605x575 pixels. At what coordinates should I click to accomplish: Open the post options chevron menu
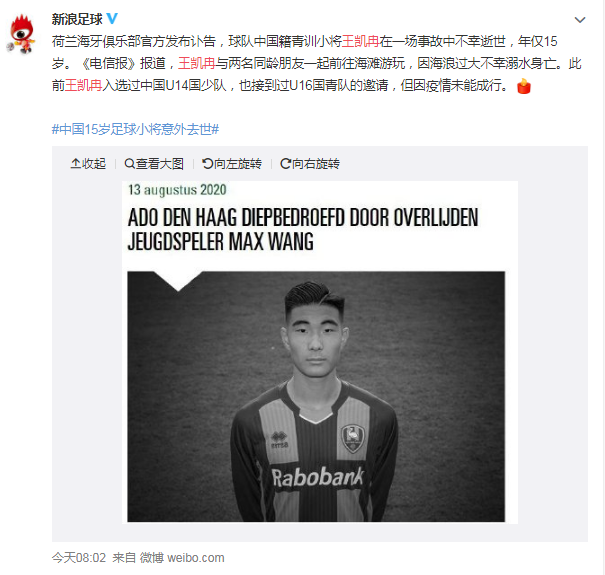click(580, 20)
